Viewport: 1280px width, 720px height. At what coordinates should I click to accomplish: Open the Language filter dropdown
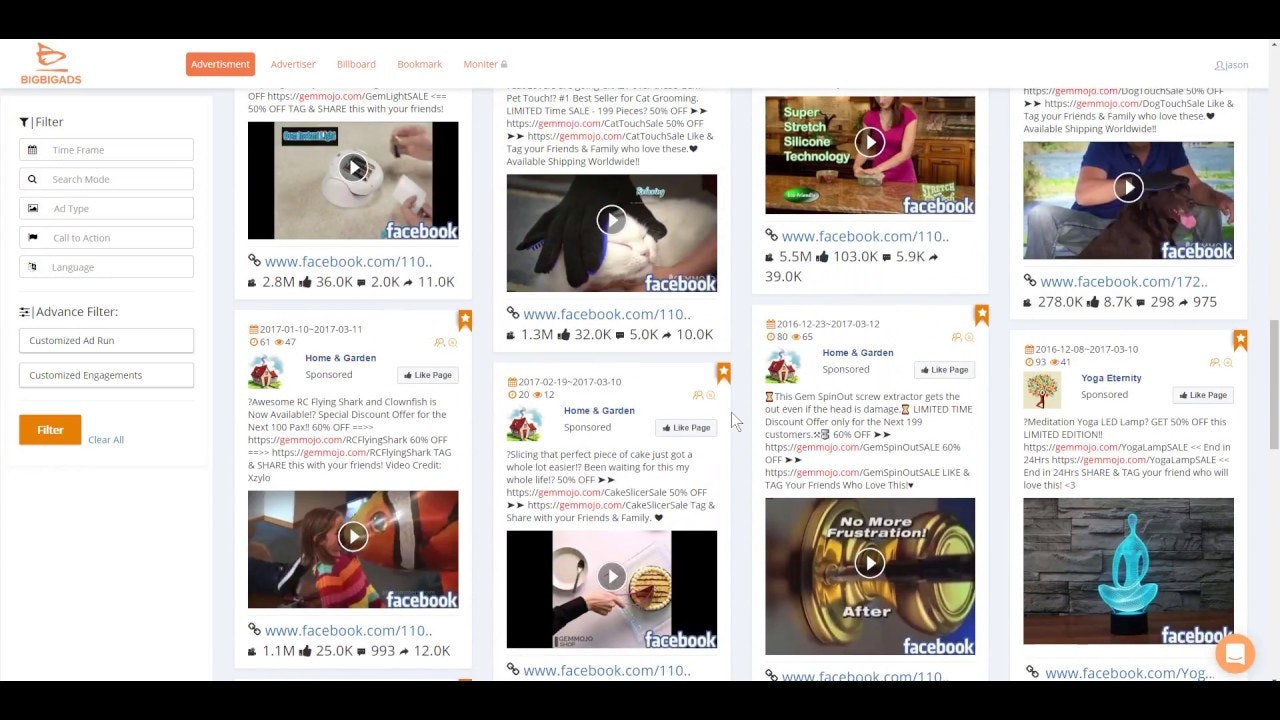click(x=106, y=267)
